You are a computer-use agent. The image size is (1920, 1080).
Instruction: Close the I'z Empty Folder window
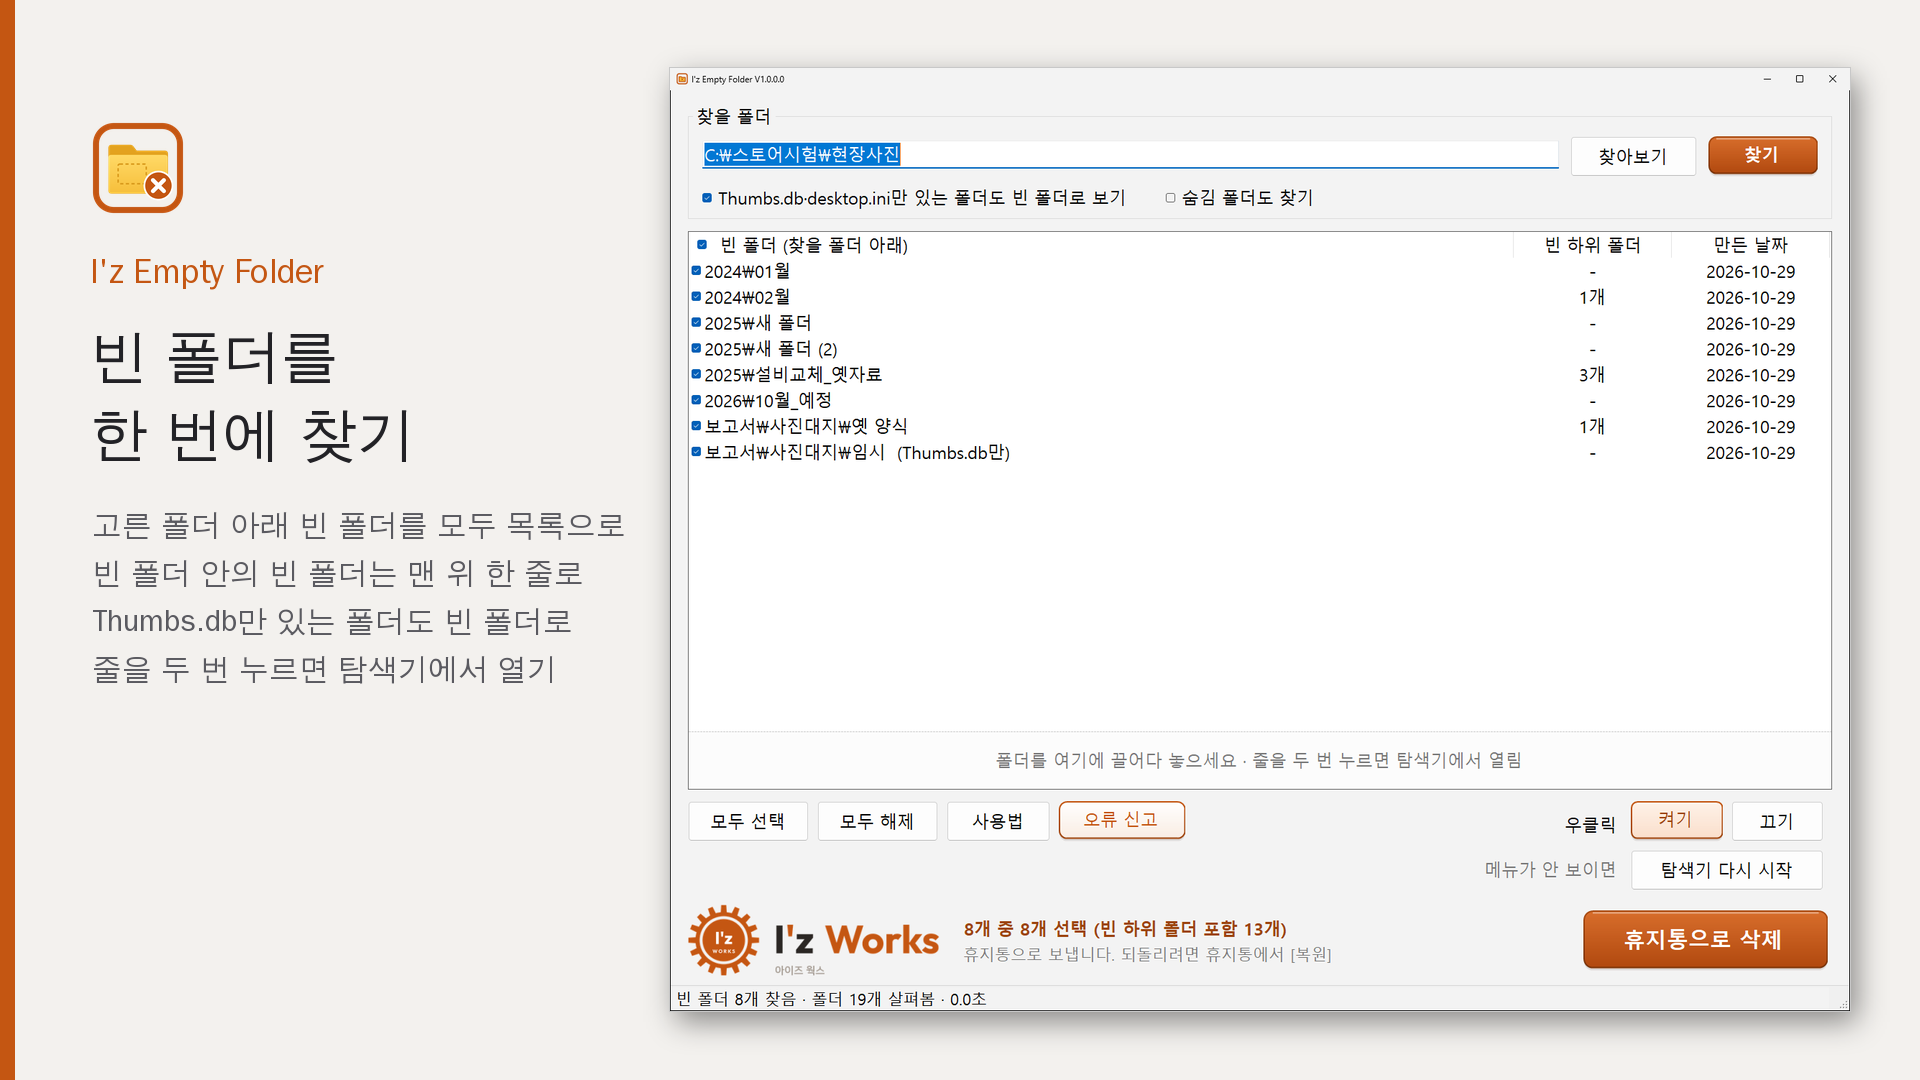pyautogui.click(x=1833, y=79)
